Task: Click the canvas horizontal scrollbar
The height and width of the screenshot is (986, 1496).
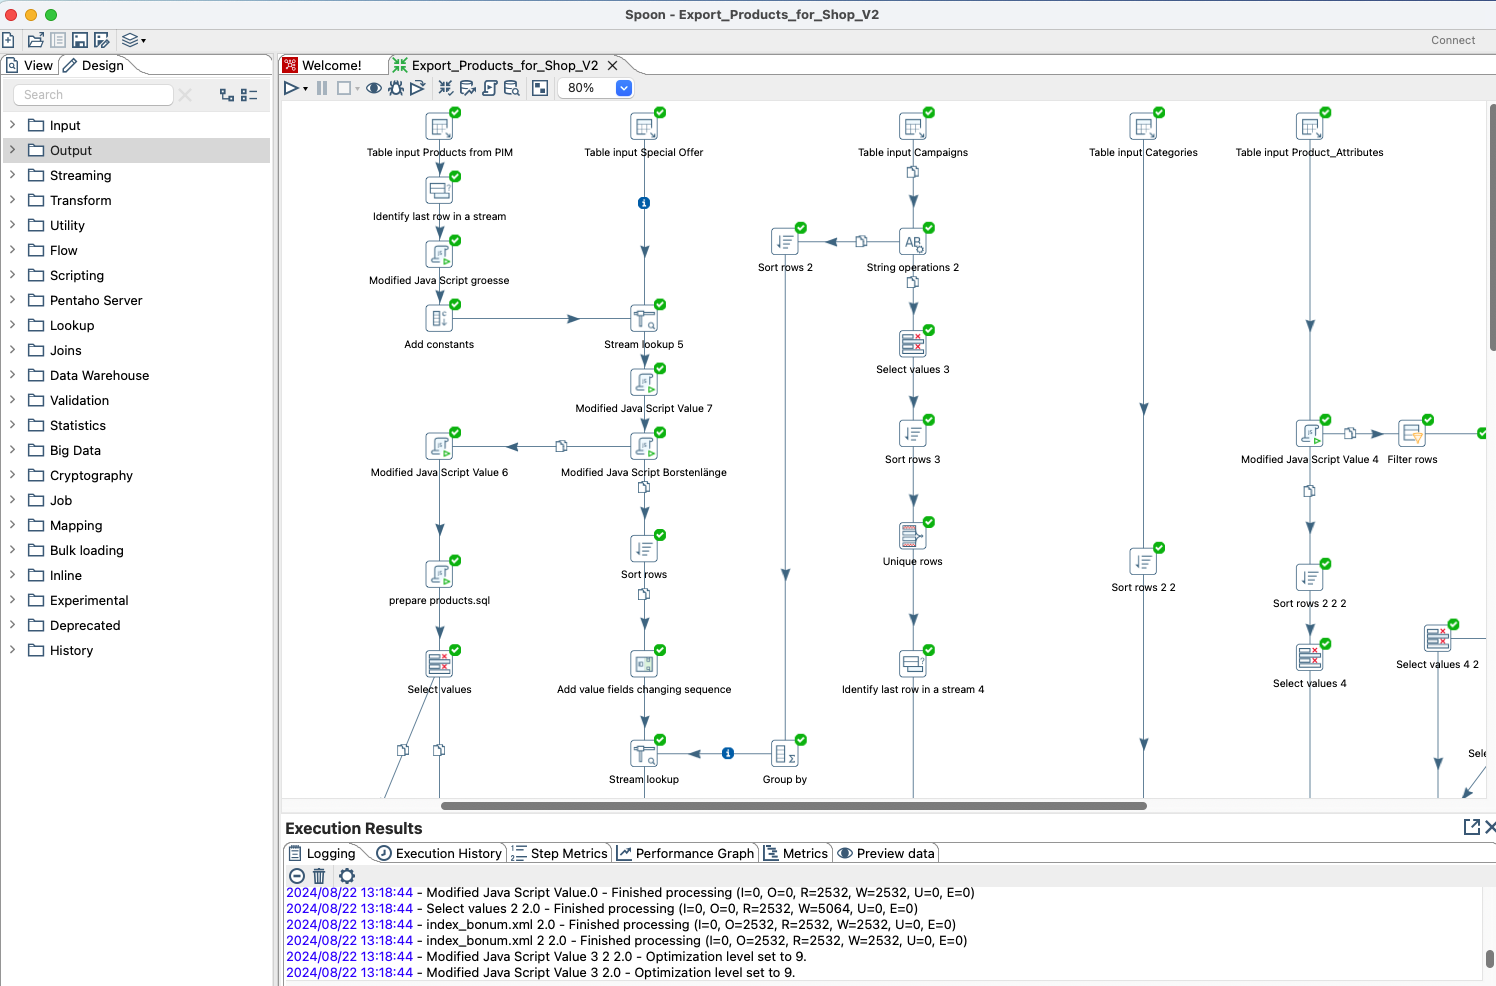Action: 793,805
